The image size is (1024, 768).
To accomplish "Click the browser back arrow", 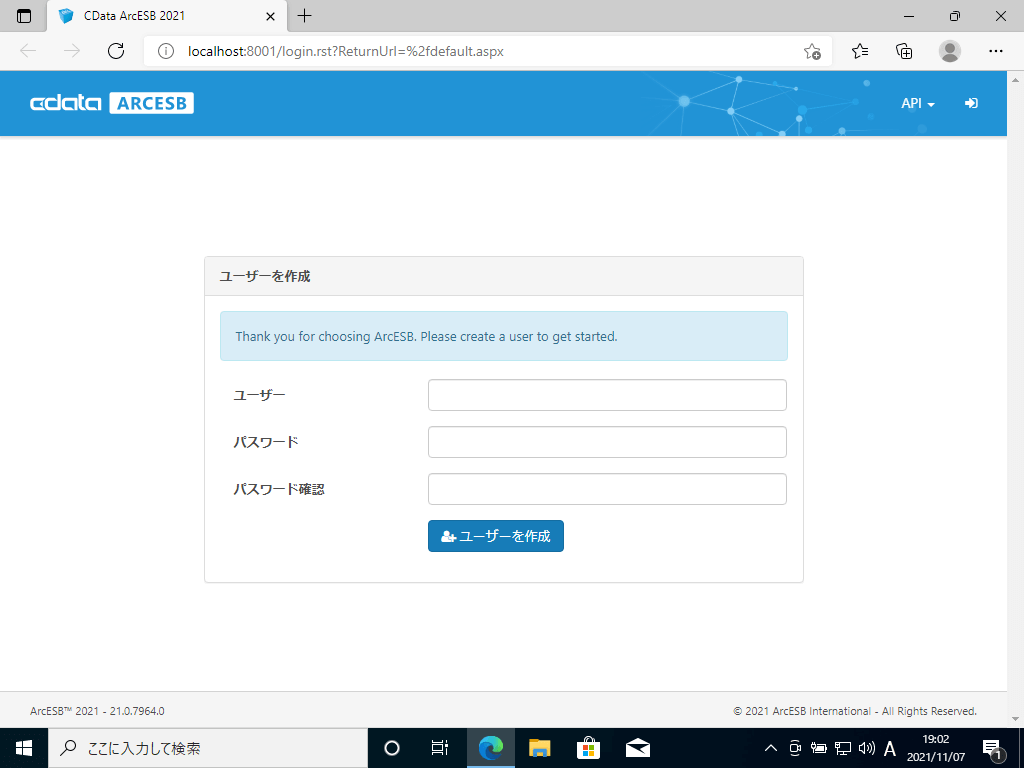I will 28,51.
